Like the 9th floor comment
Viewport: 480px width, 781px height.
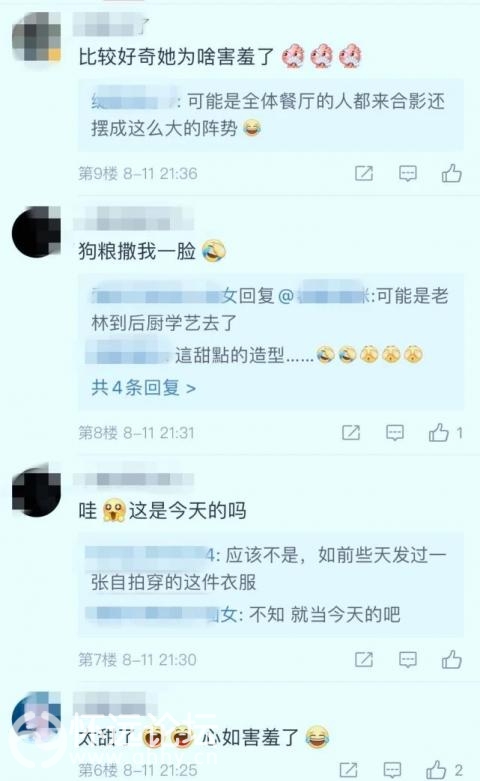pos(452,173)
